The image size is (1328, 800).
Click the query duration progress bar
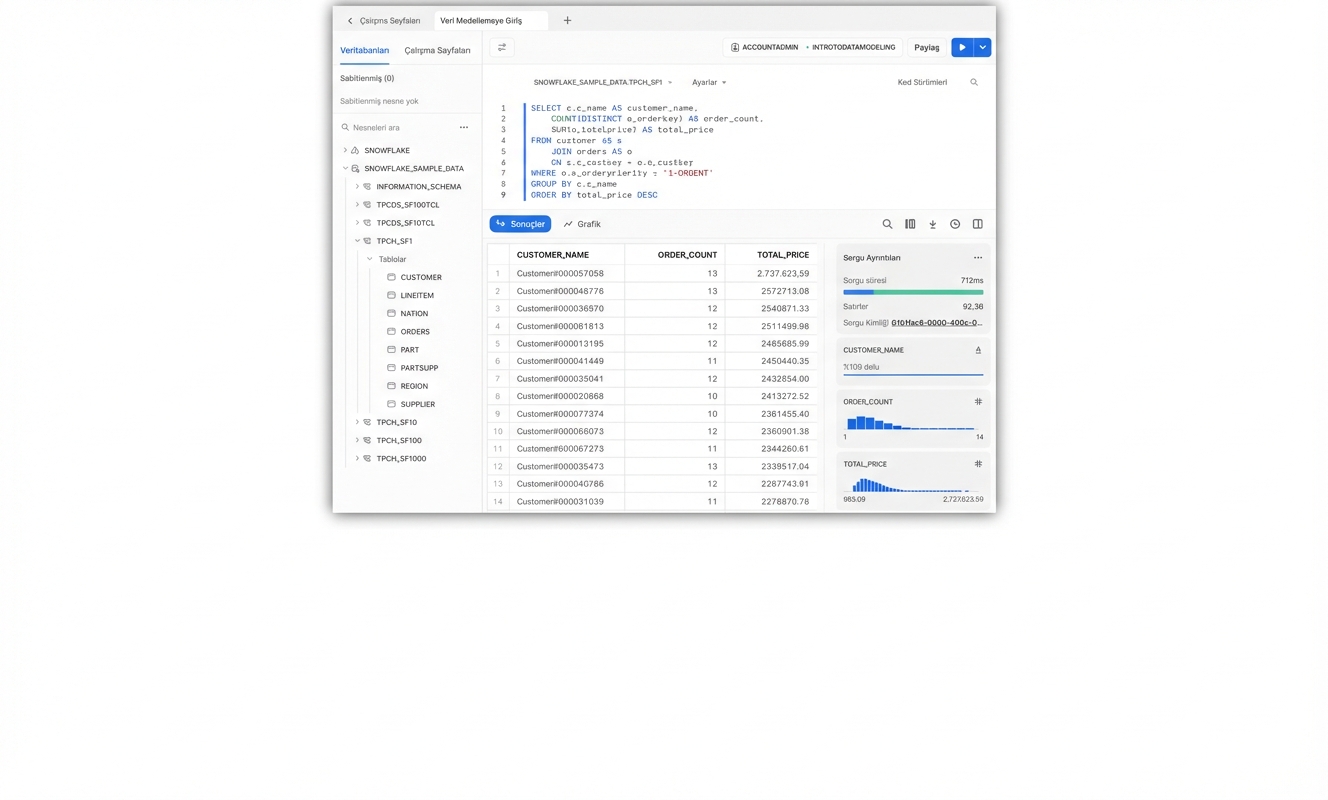(912, 293)
